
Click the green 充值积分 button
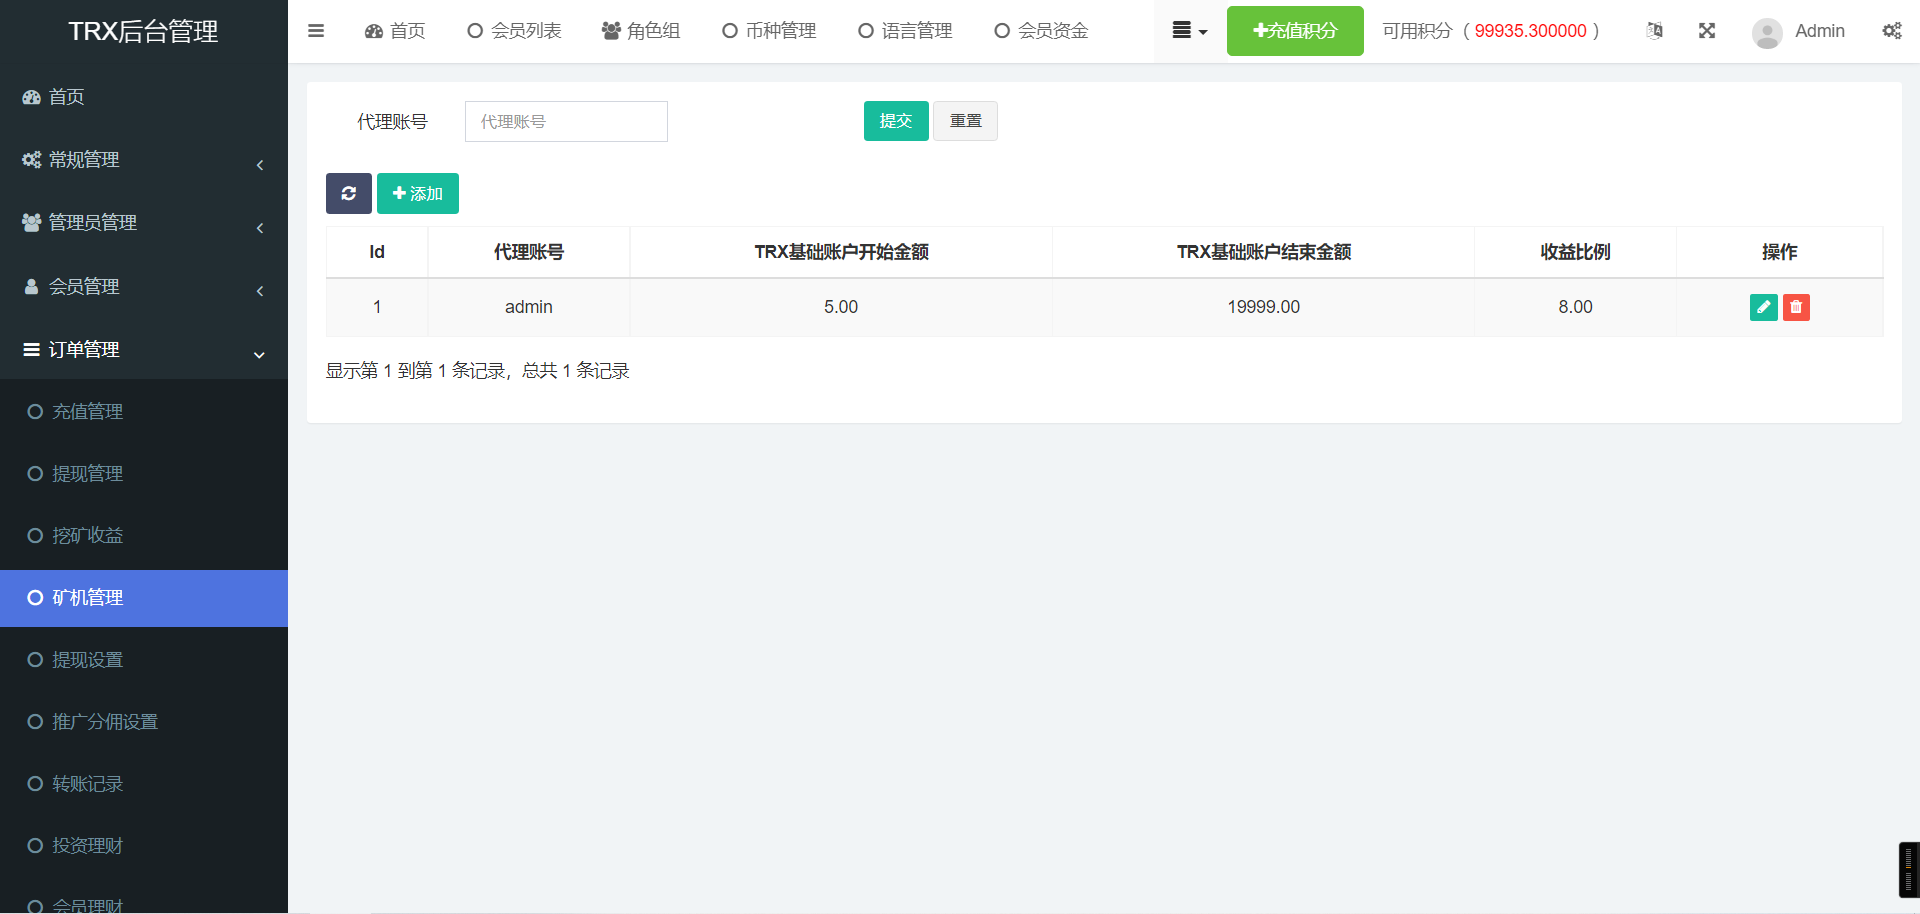pos(1294,31)
